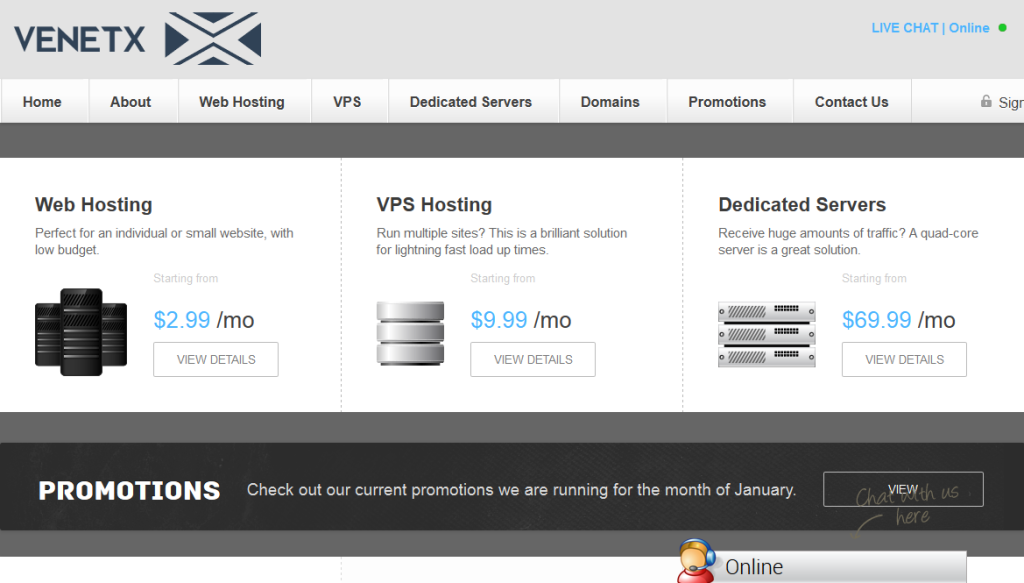Click 'Perfect for an individual or small website' text

pyautogui.click(x=164, y=242)
